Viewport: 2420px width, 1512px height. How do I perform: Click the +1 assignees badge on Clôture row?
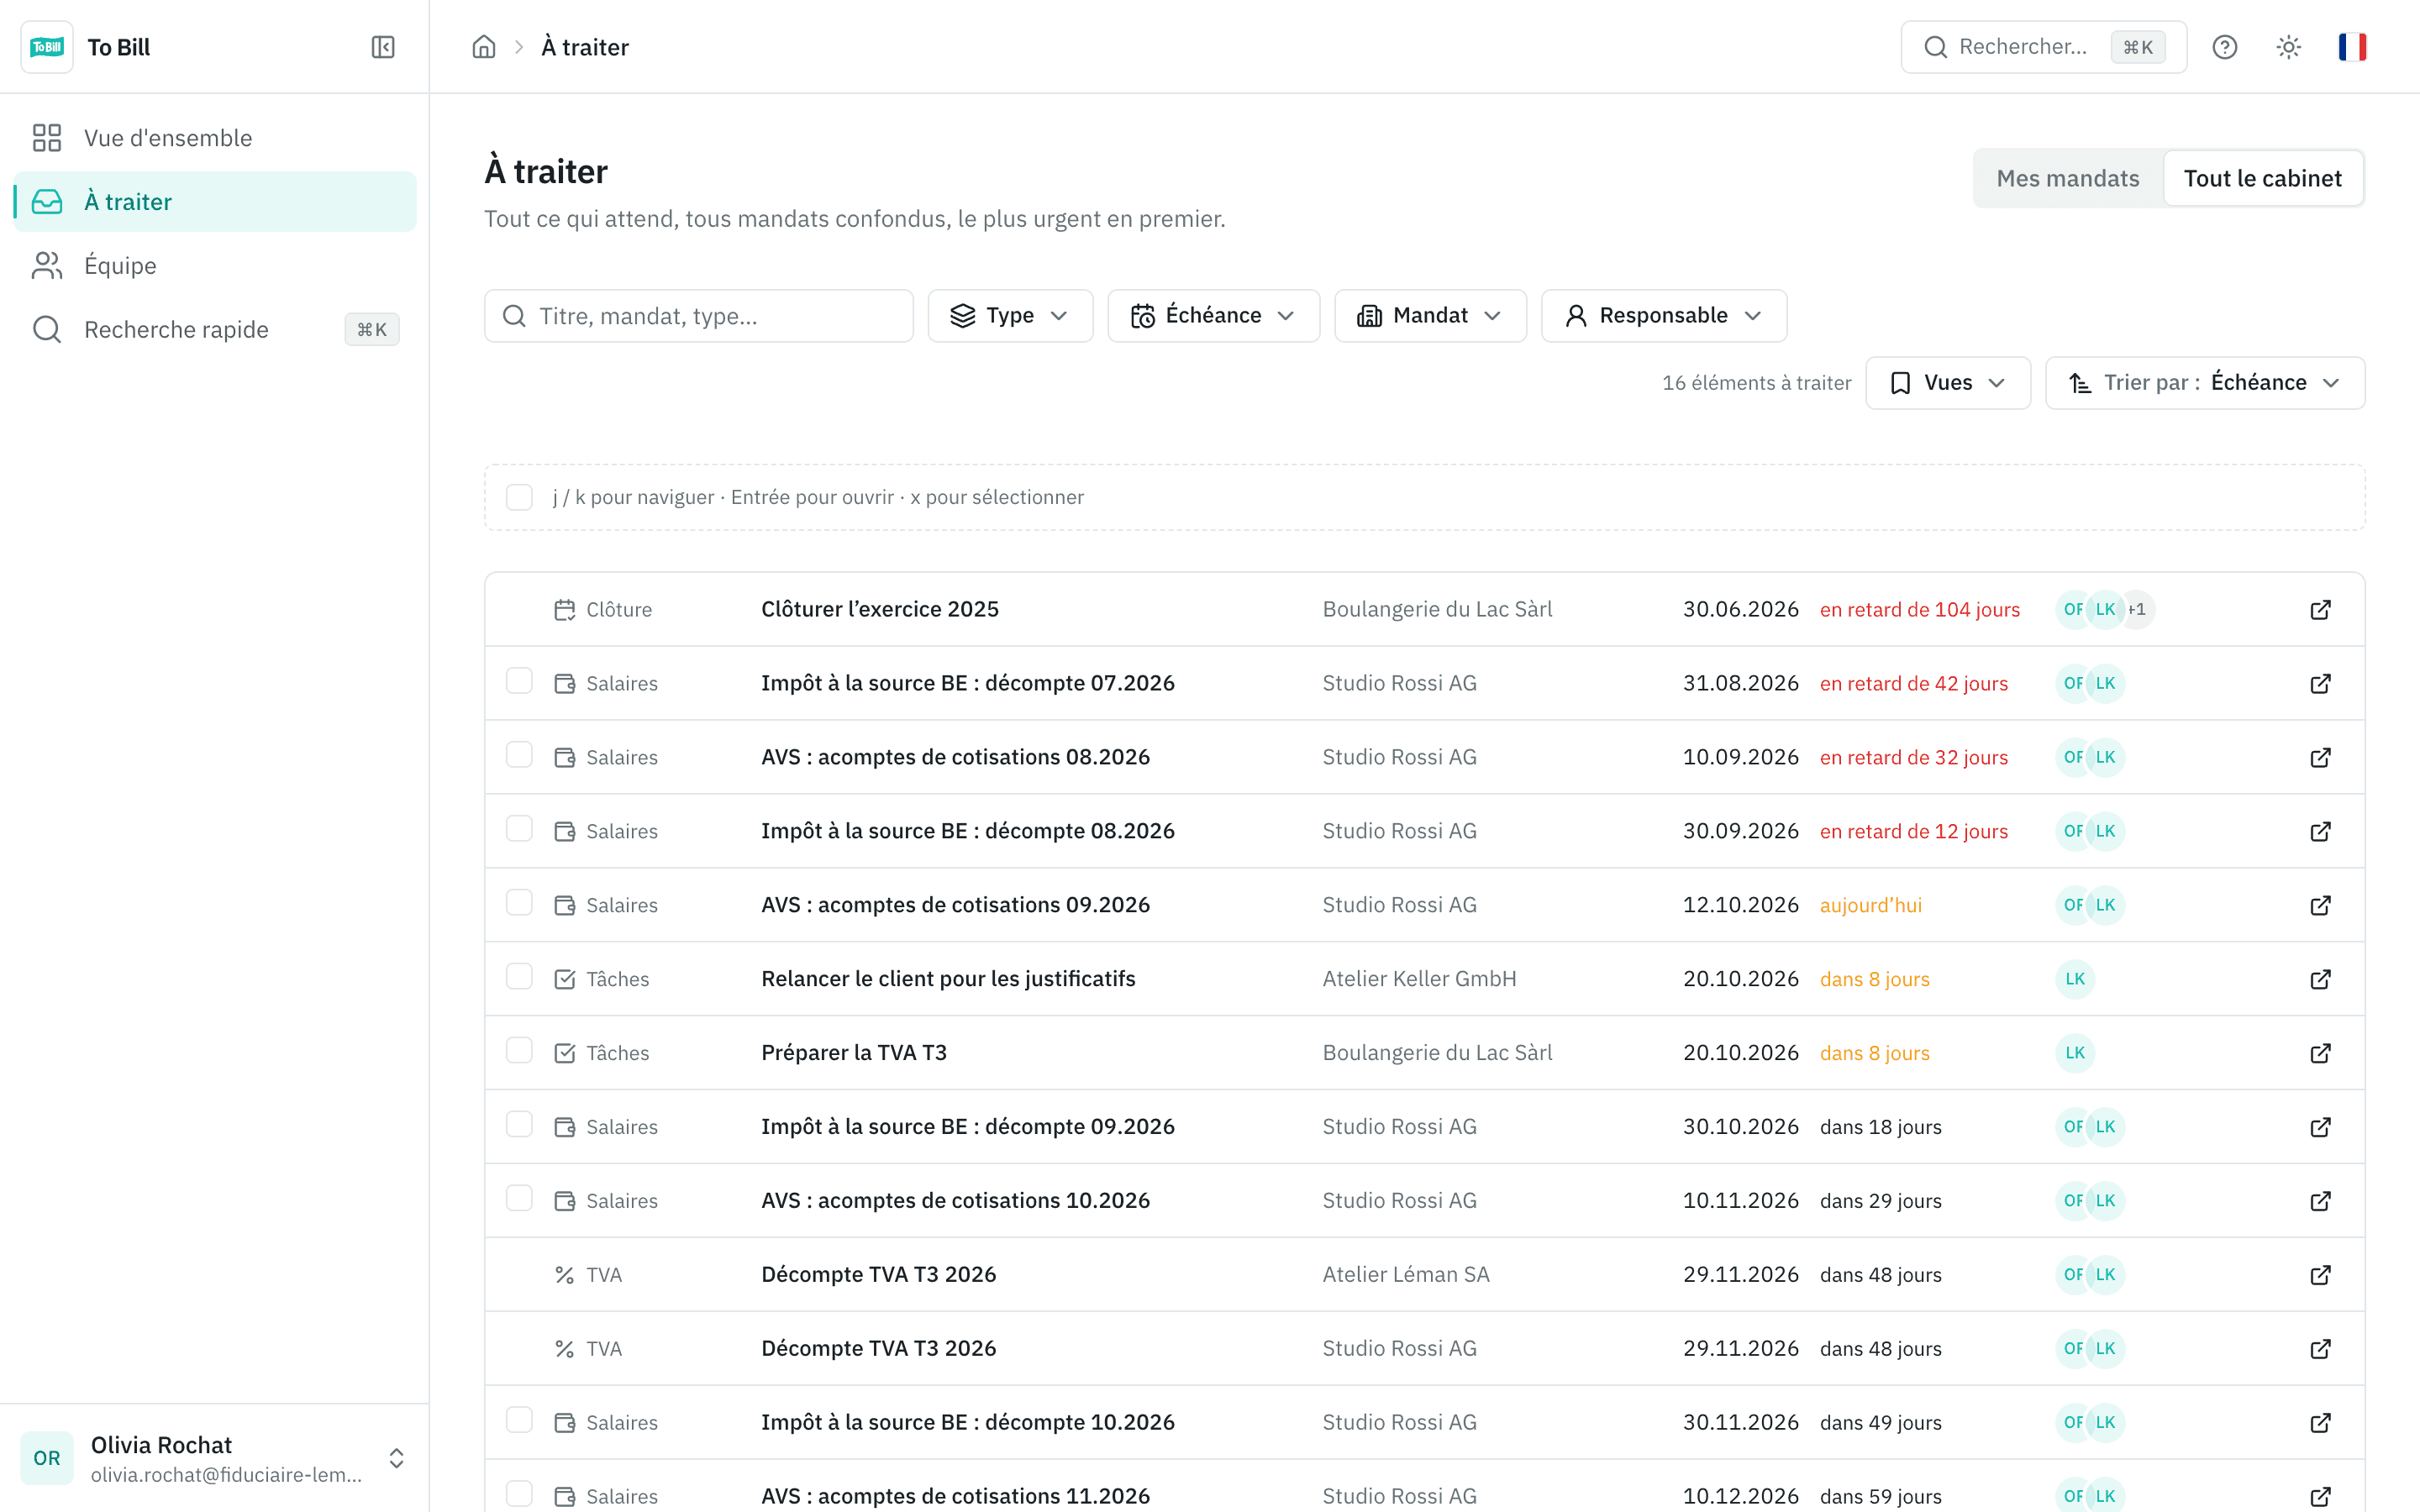click(2137, 610)
